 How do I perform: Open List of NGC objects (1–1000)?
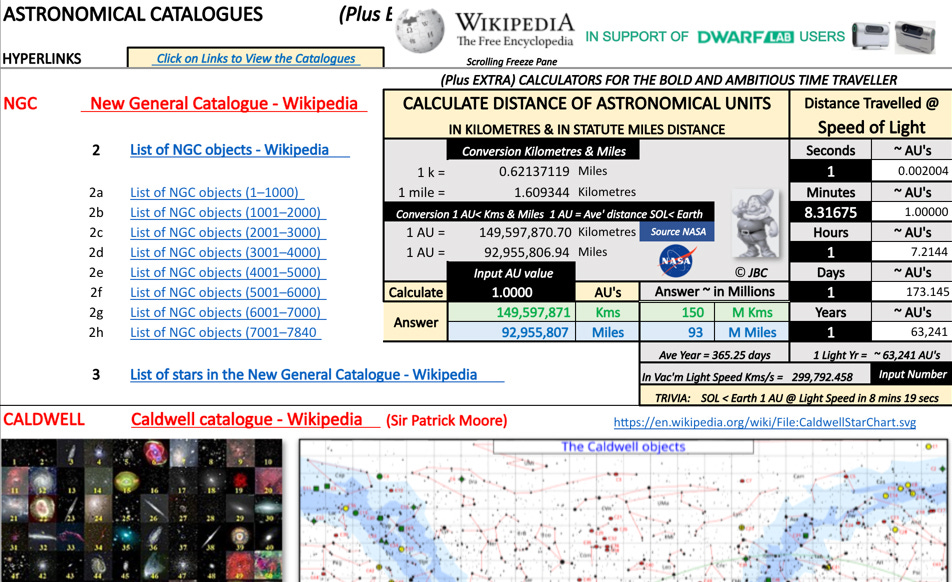pyautogui.click(x=216, y=192)
